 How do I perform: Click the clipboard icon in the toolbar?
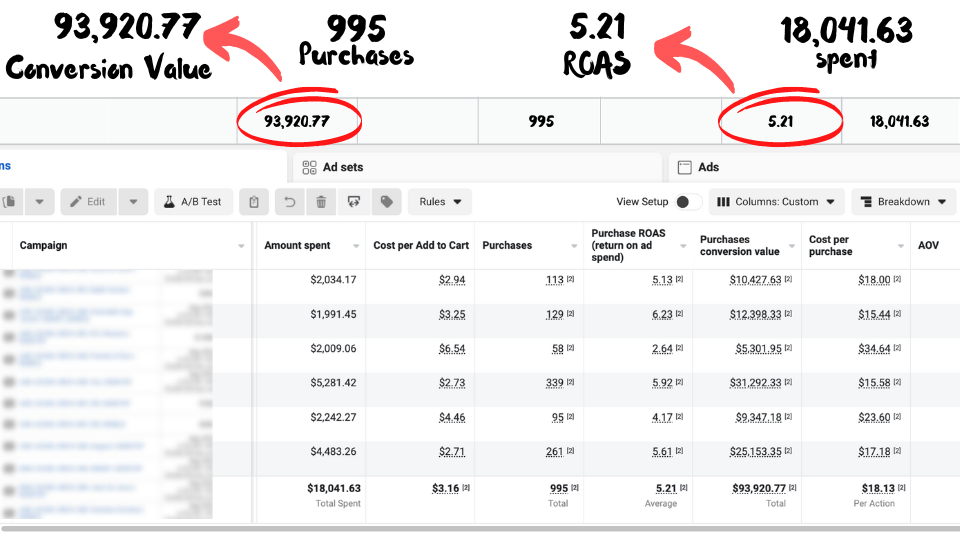(254, 202)
